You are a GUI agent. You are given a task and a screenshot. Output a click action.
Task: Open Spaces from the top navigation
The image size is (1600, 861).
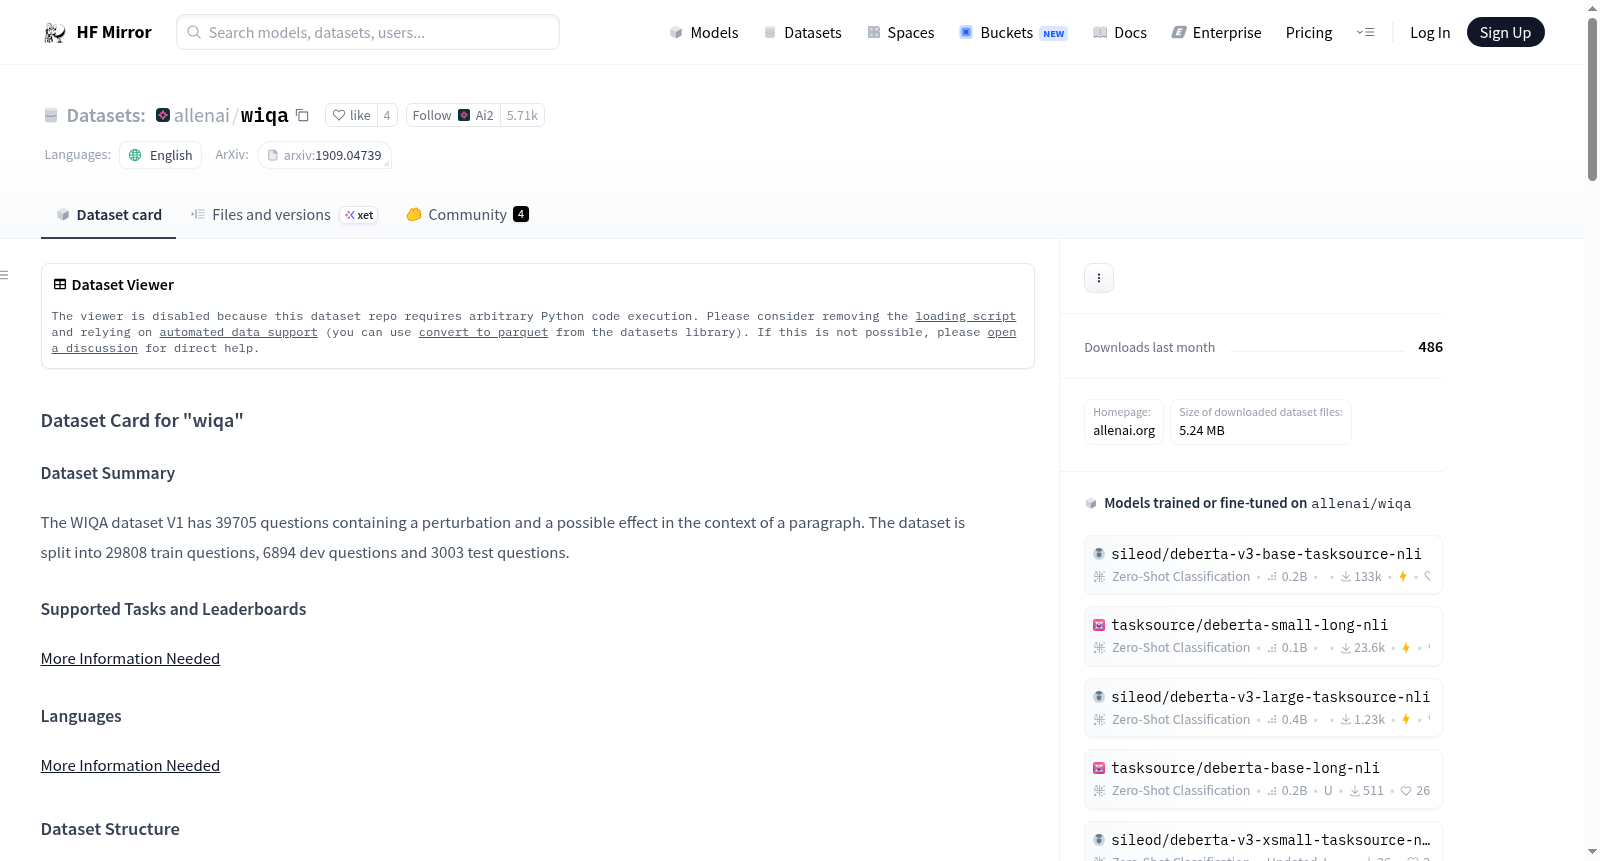pos(900,32)
